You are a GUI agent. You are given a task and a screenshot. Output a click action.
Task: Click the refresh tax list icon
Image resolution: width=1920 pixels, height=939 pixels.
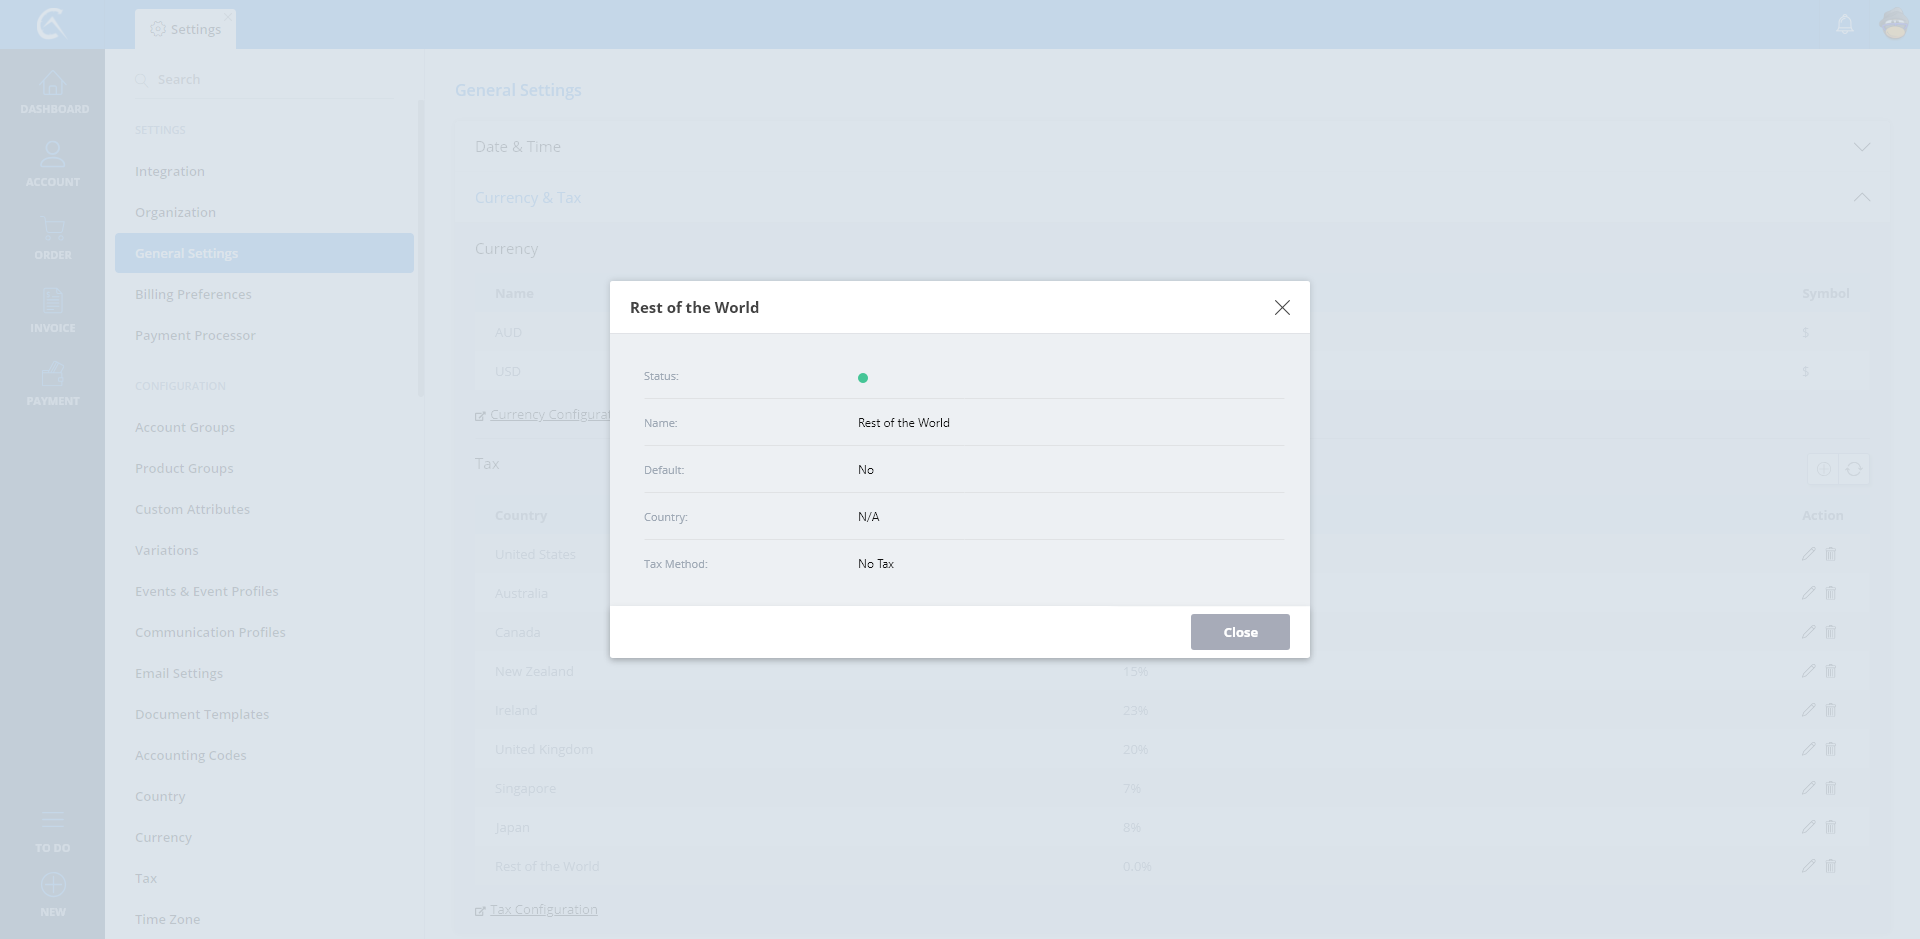tap(1854, 469)
